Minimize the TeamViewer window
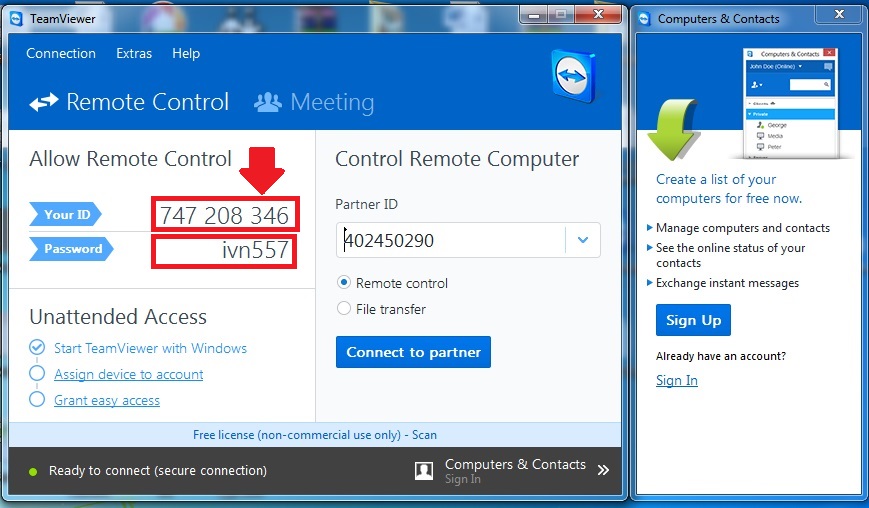 534,15
